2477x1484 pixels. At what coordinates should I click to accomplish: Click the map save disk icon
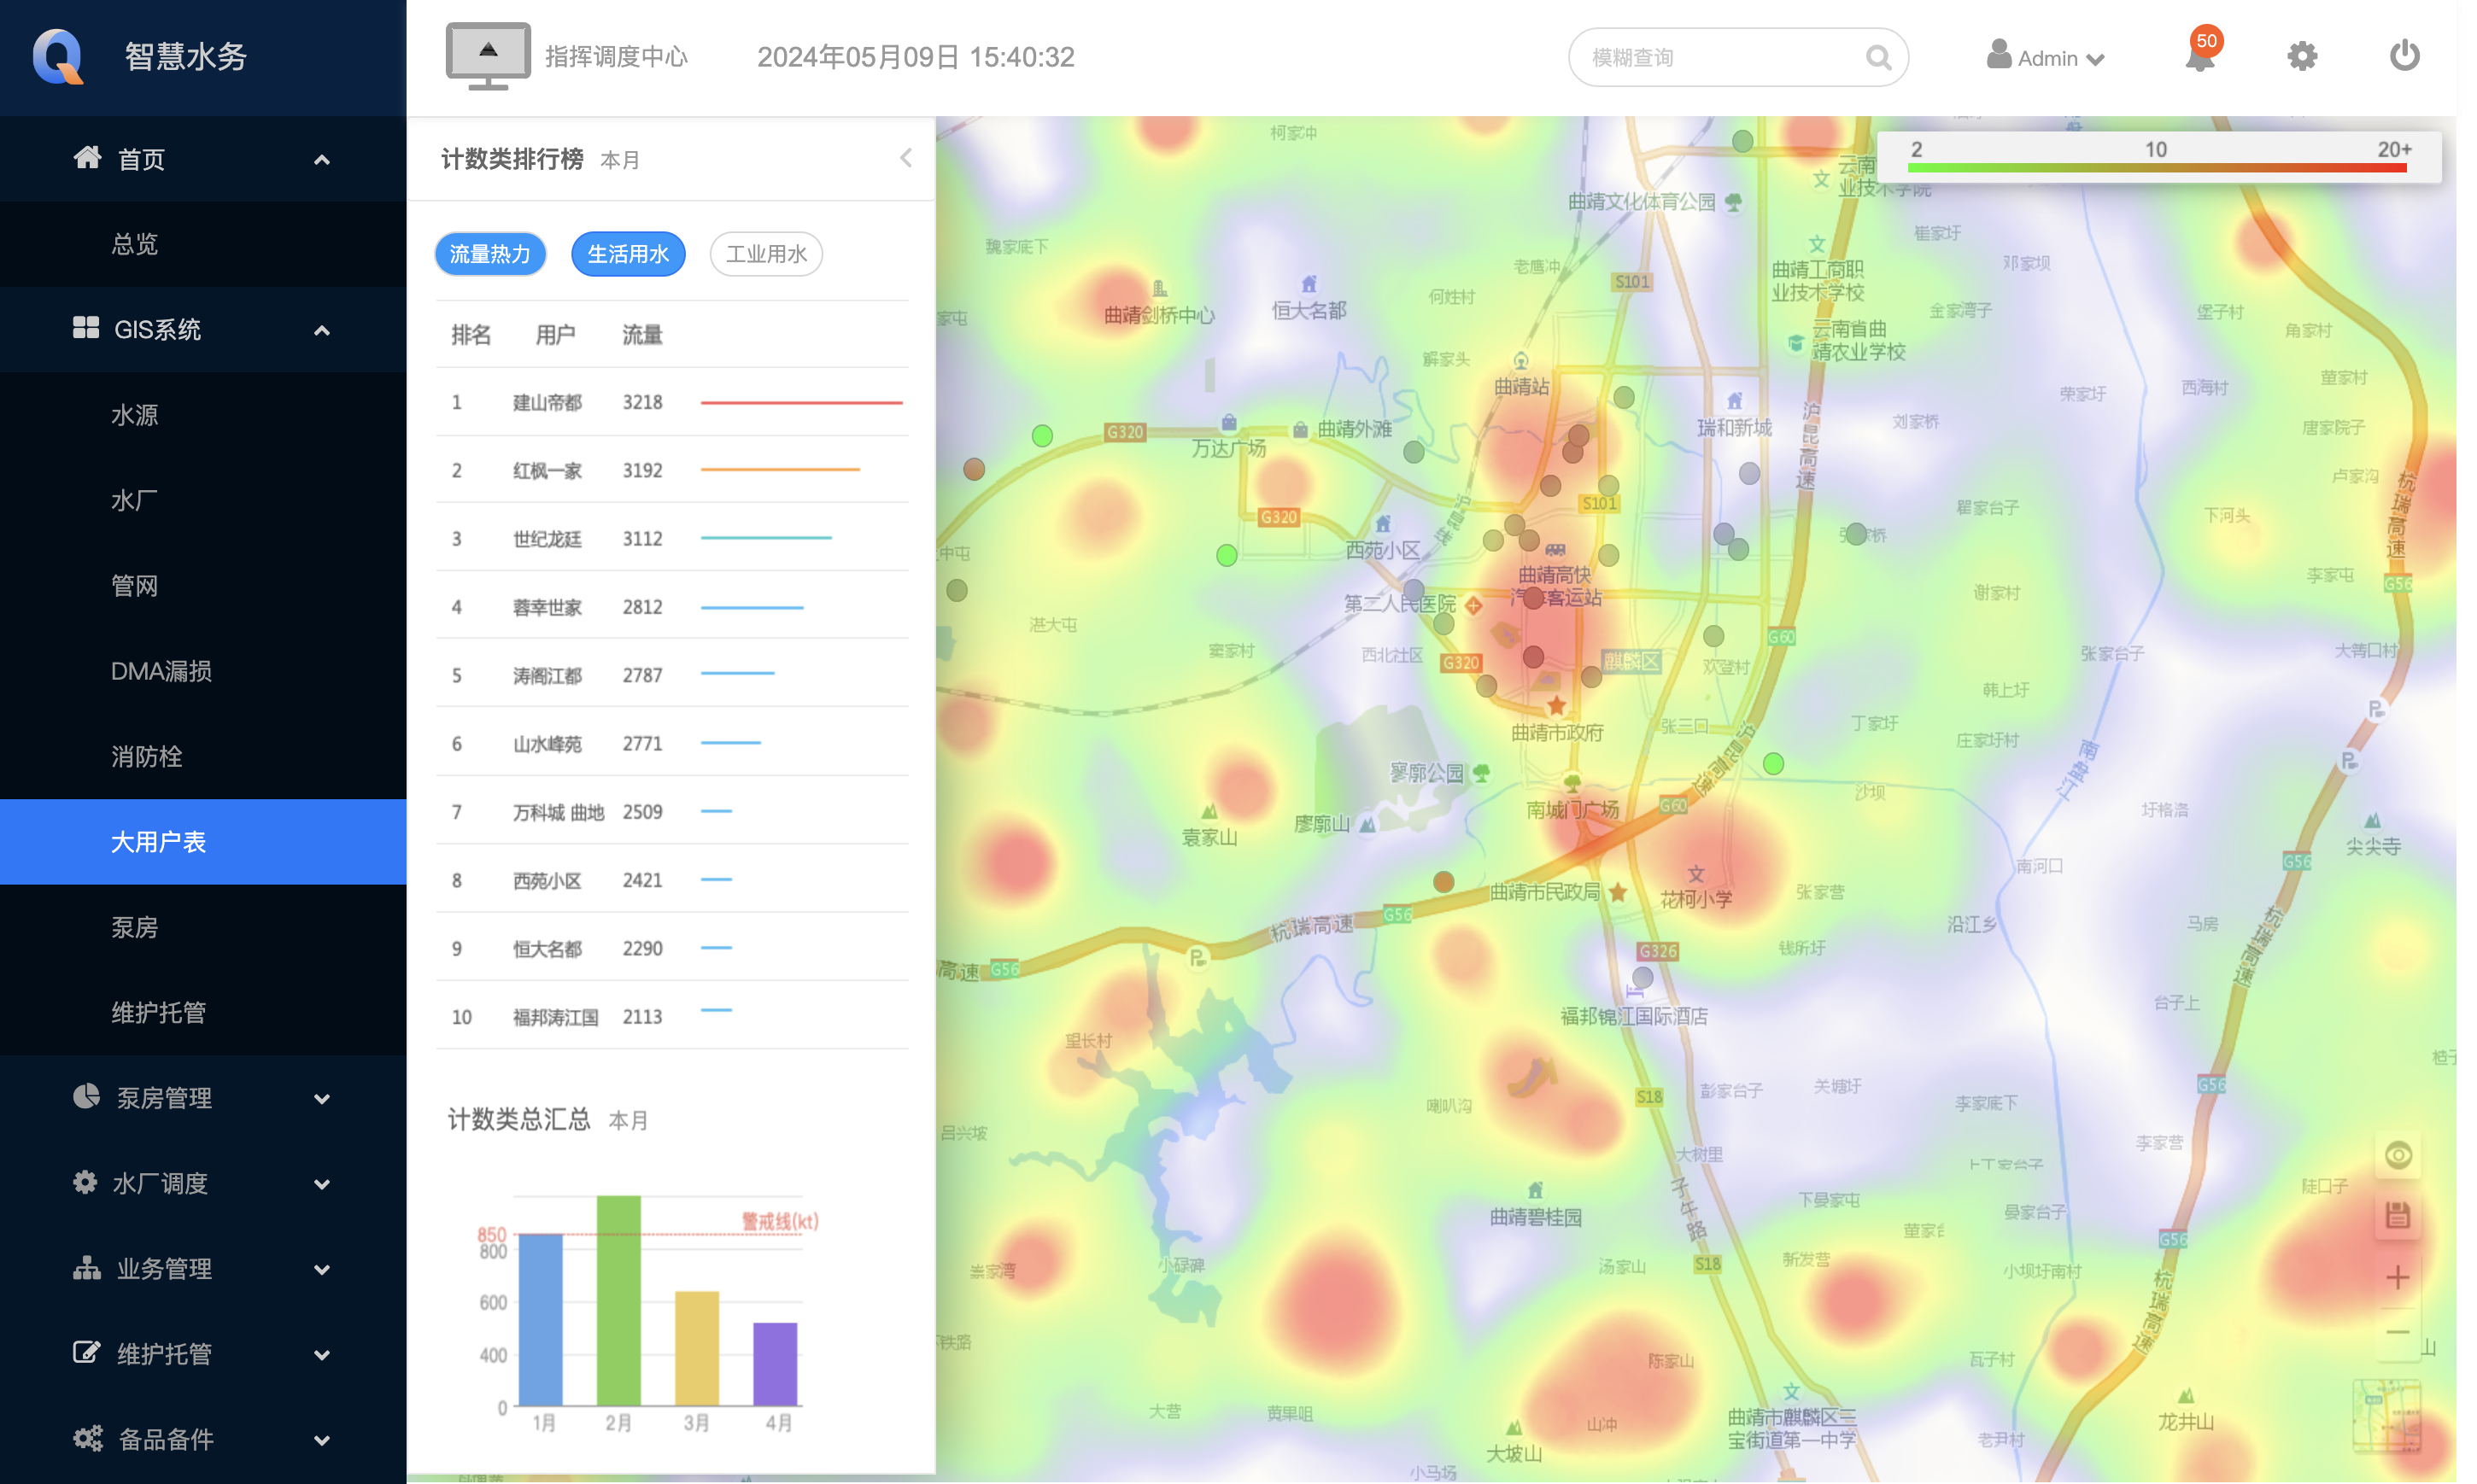[x=2397, y=1216]
